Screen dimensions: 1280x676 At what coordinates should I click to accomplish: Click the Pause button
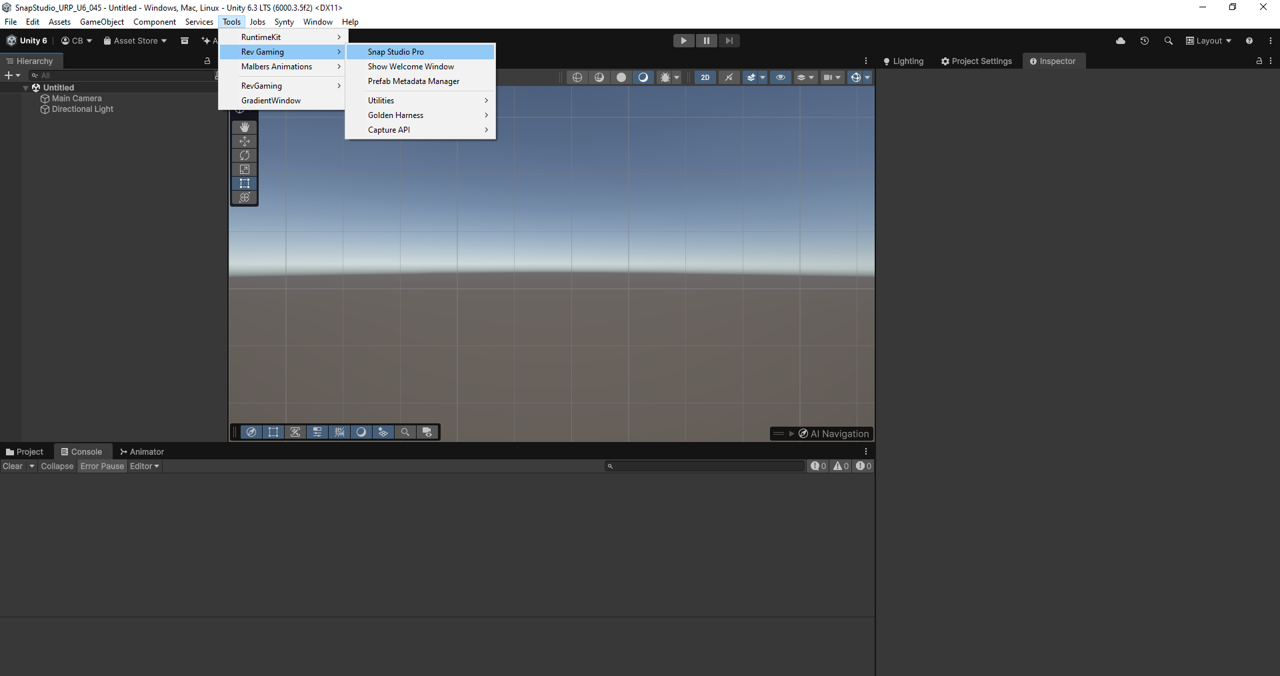[x=706, y=41]
